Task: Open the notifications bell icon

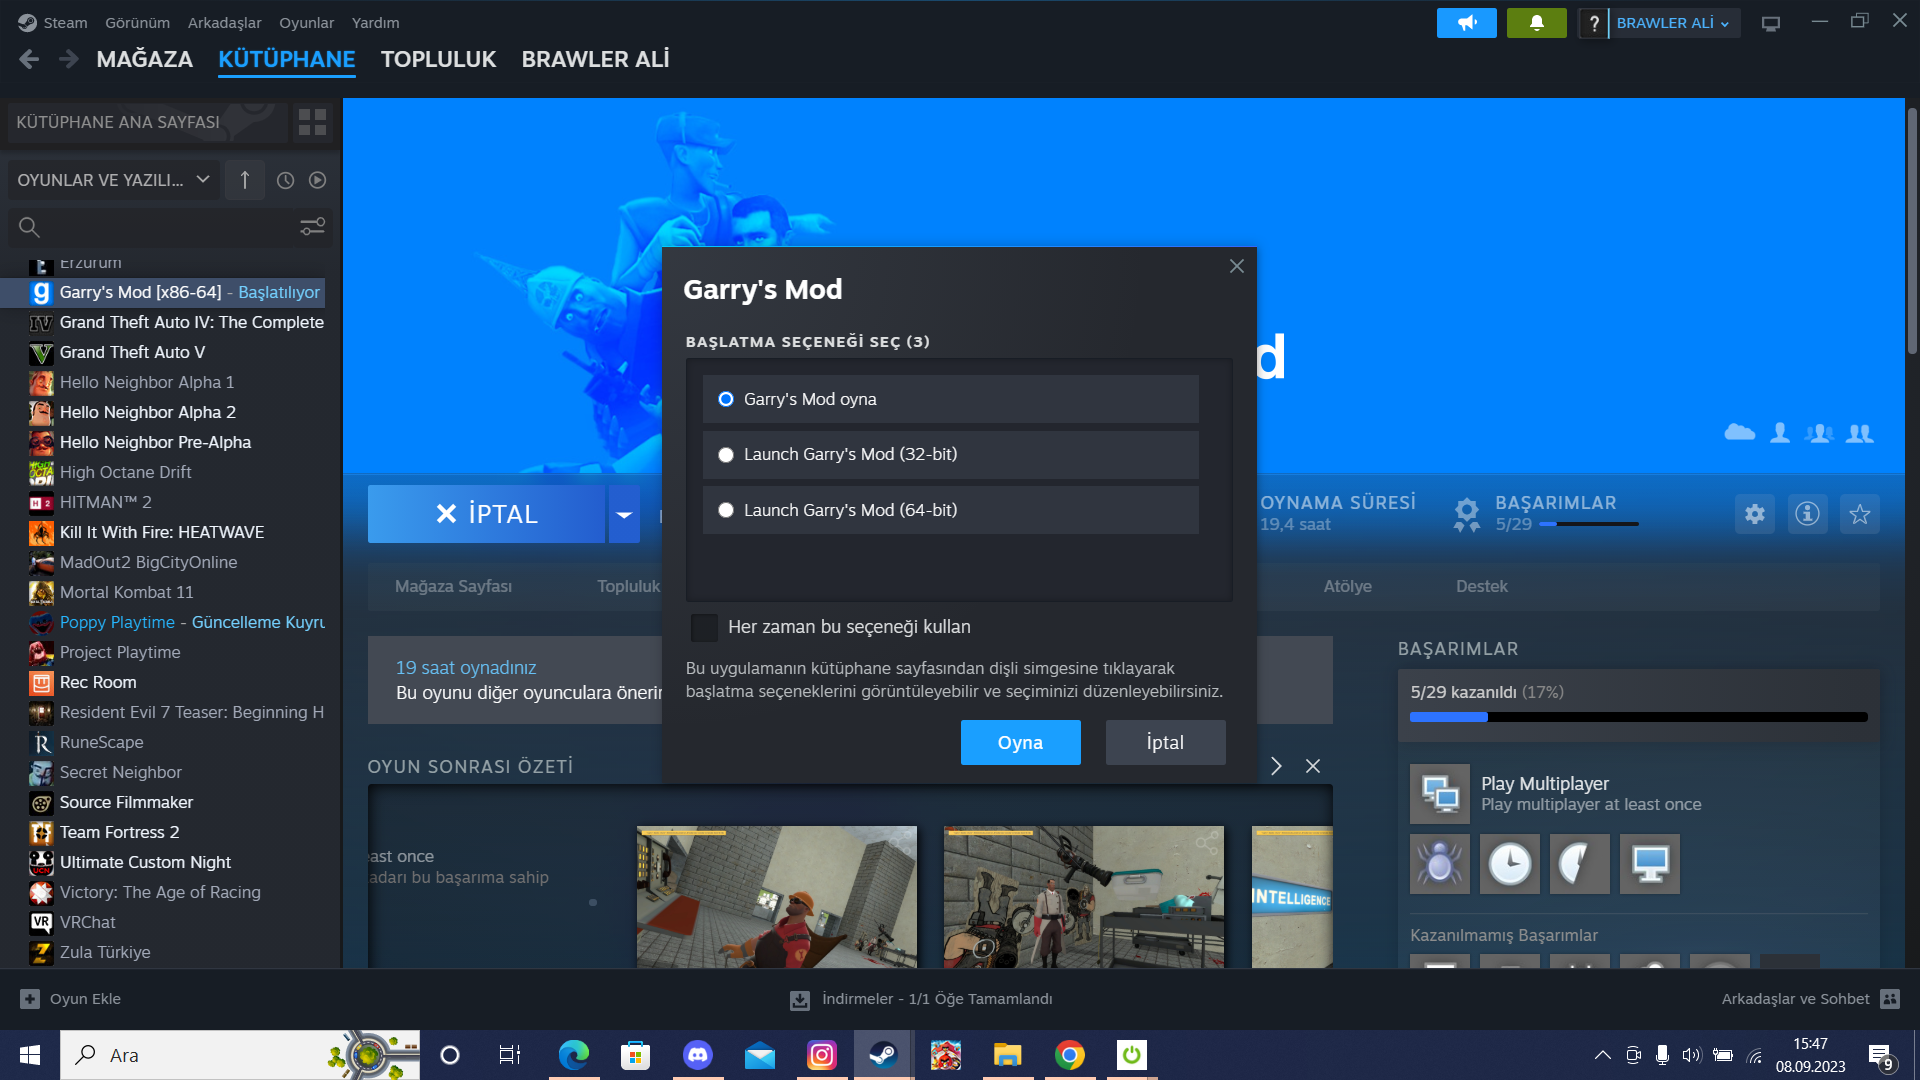Action: [1536, 23]
